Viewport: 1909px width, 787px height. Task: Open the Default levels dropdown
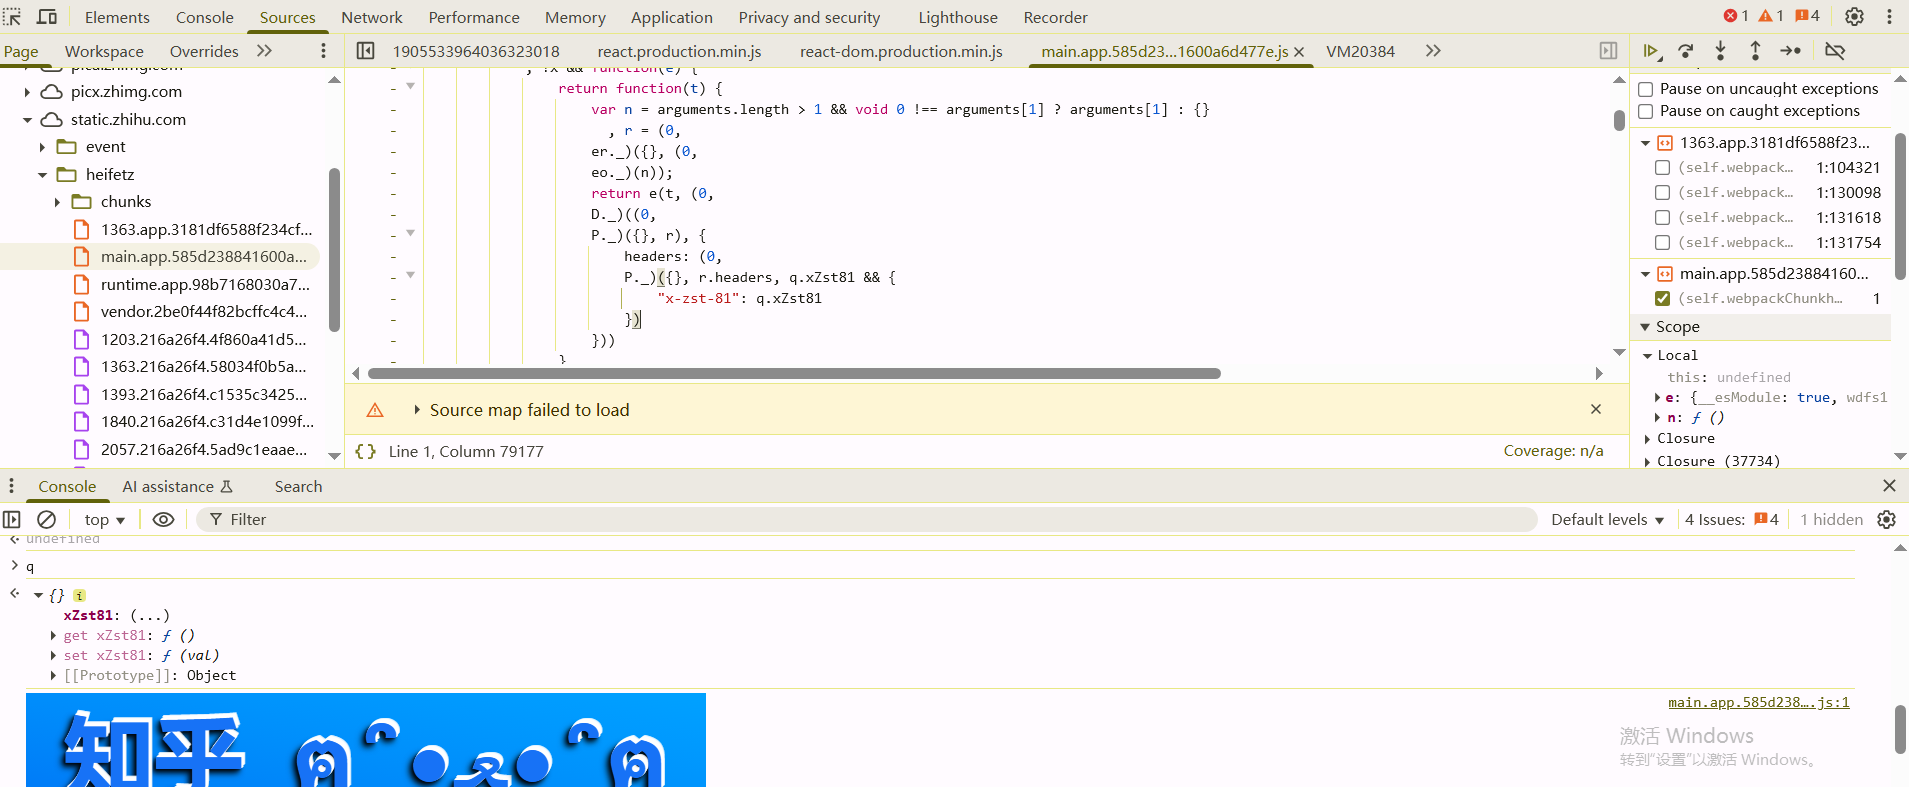coord(1607,520)
